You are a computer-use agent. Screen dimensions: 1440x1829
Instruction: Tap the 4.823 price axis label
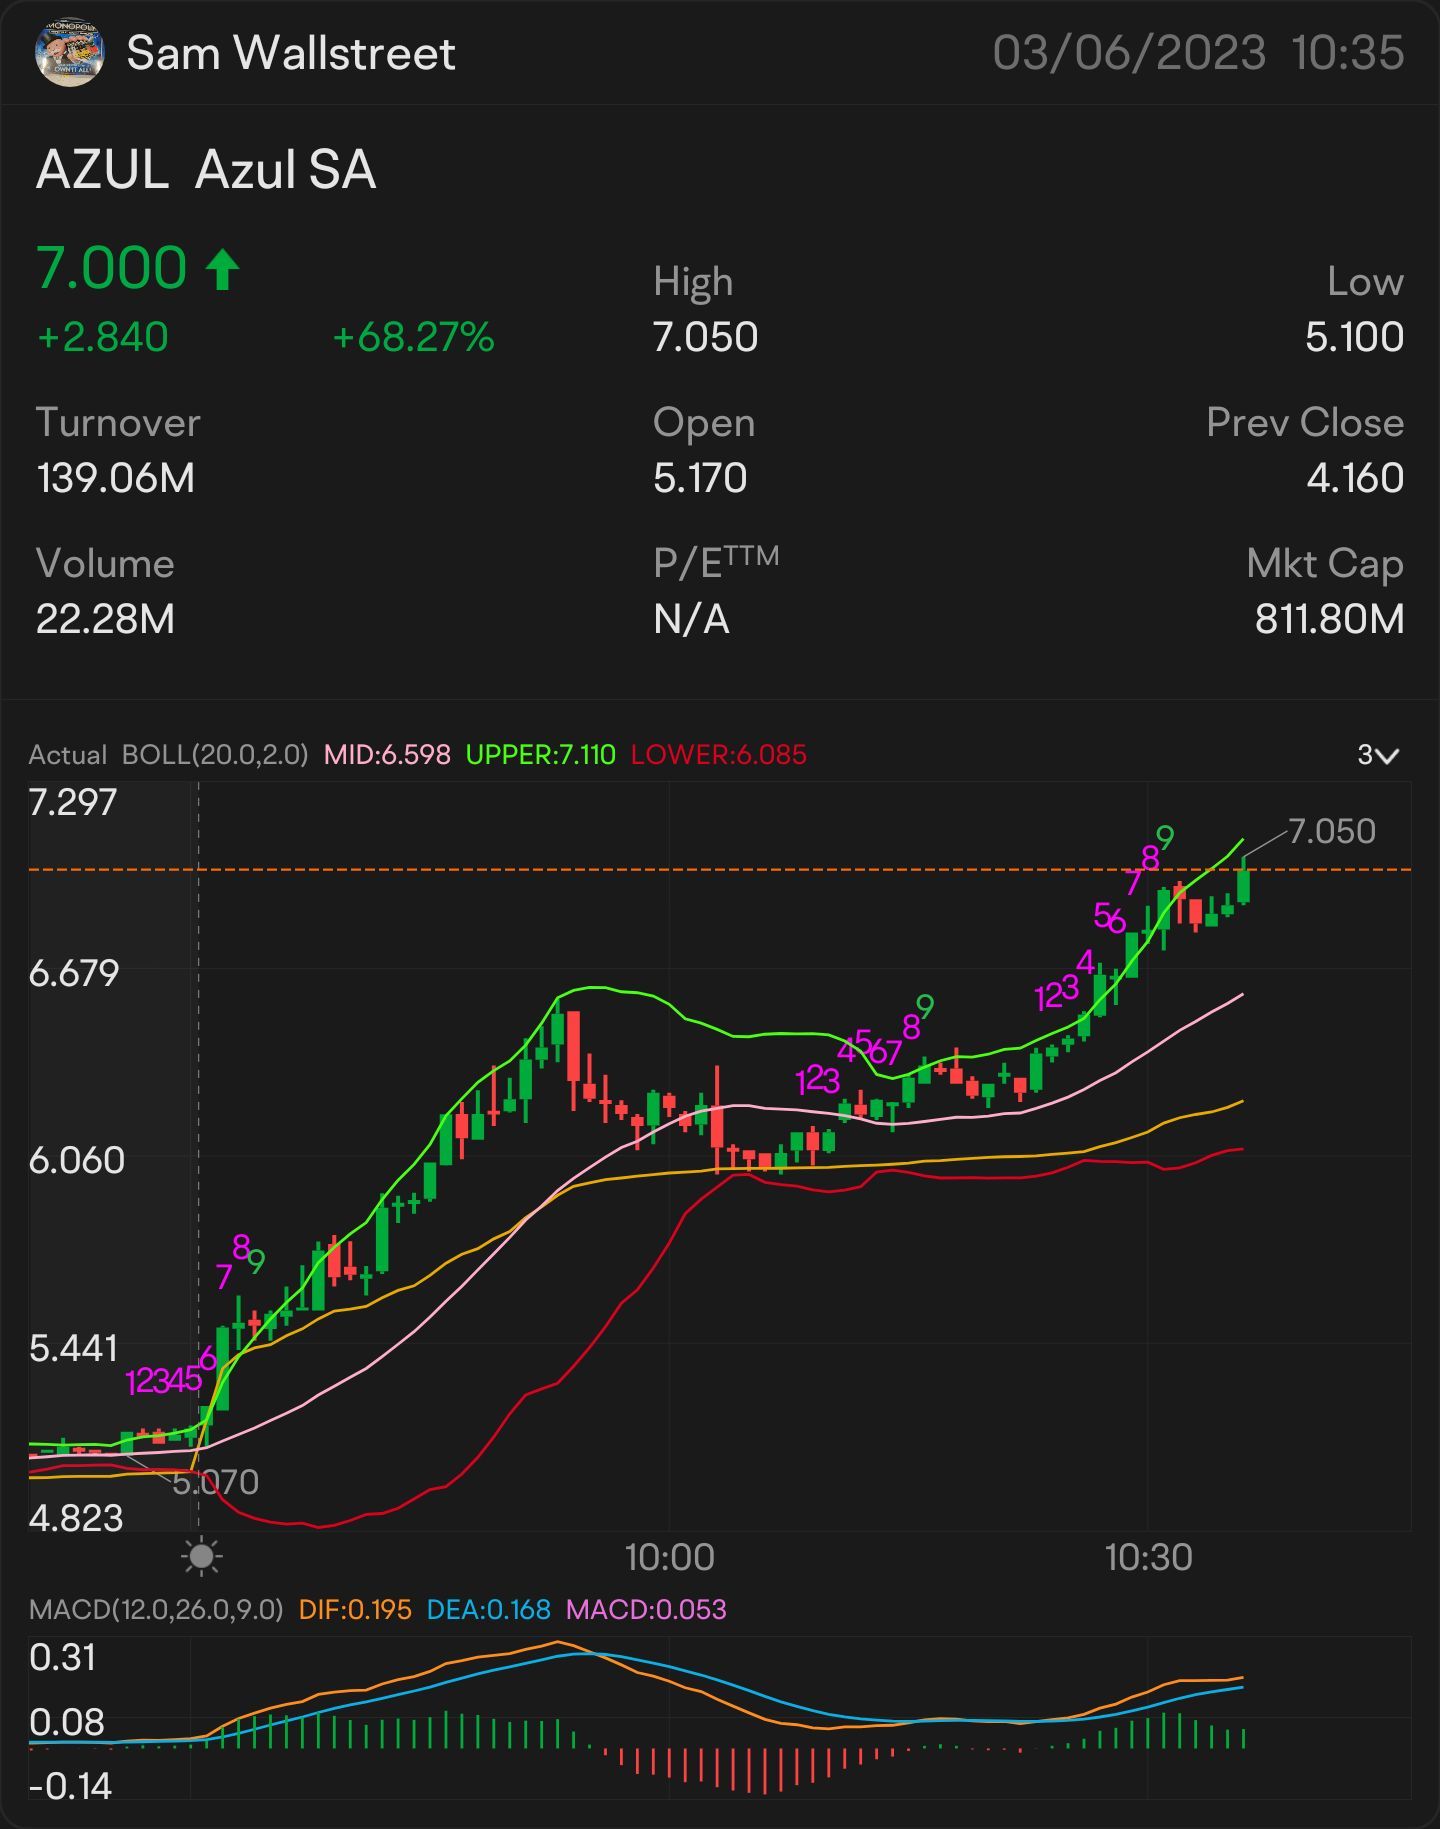[x=76, y=1518]
